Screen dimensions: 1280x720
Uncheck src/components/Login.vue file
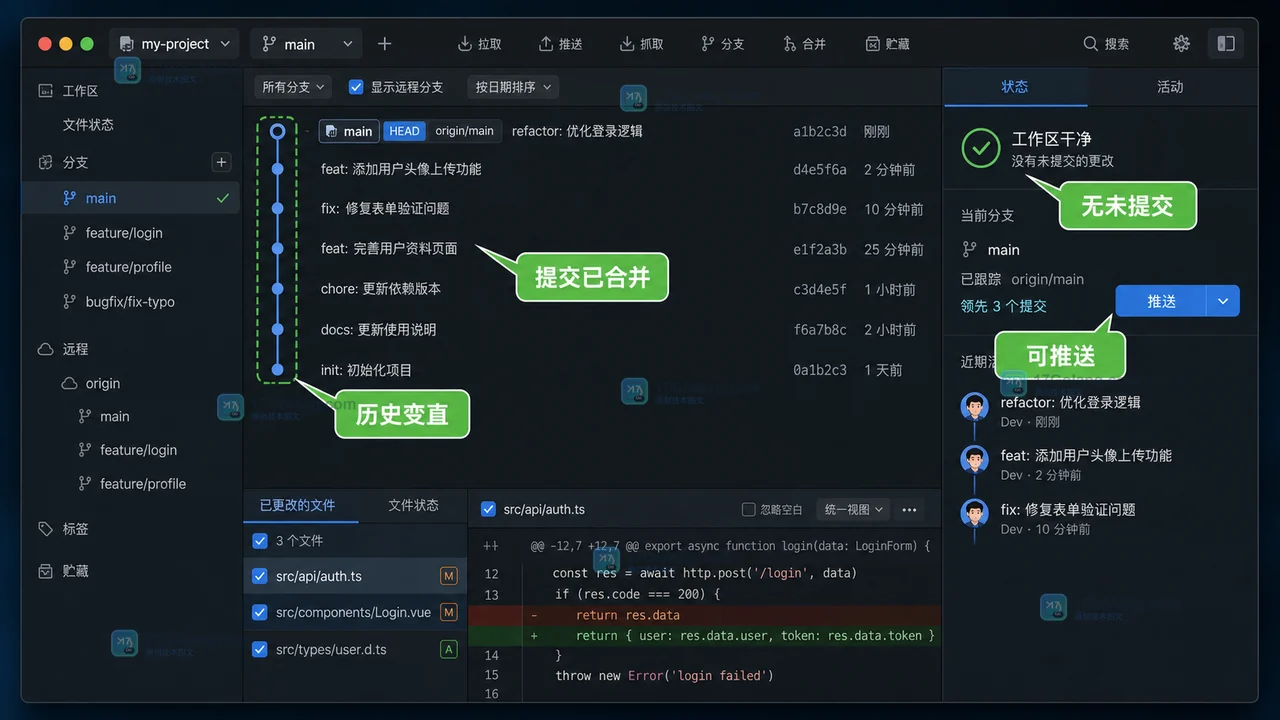pyautogui.click(x=260, y=612)
